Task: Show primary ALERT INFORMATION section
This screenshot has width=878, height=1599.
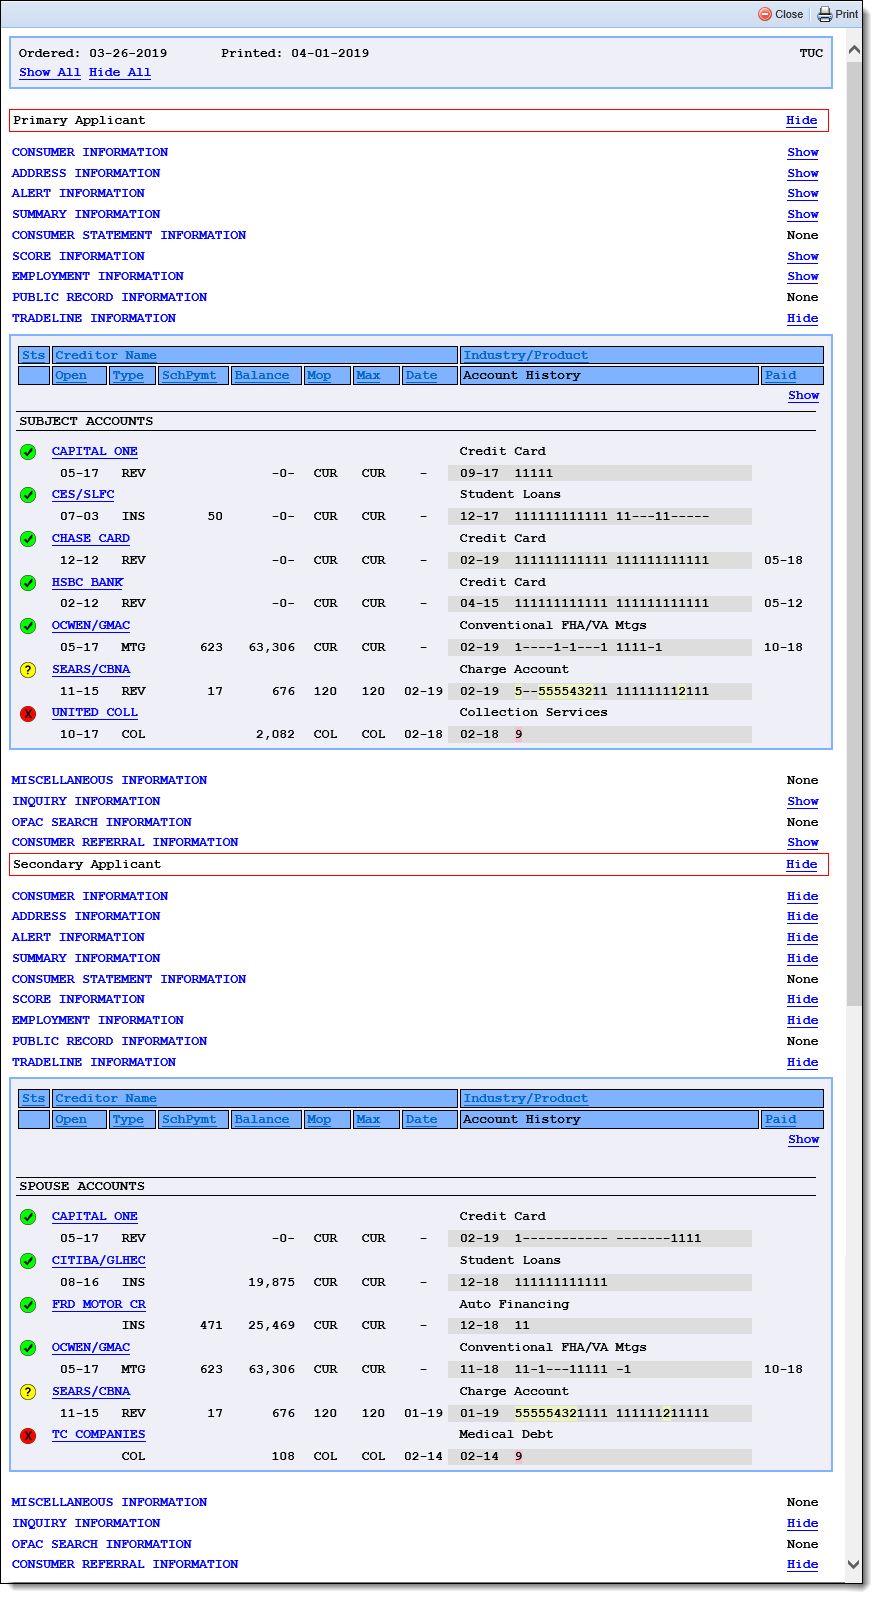Action: (x=803, y=193)
